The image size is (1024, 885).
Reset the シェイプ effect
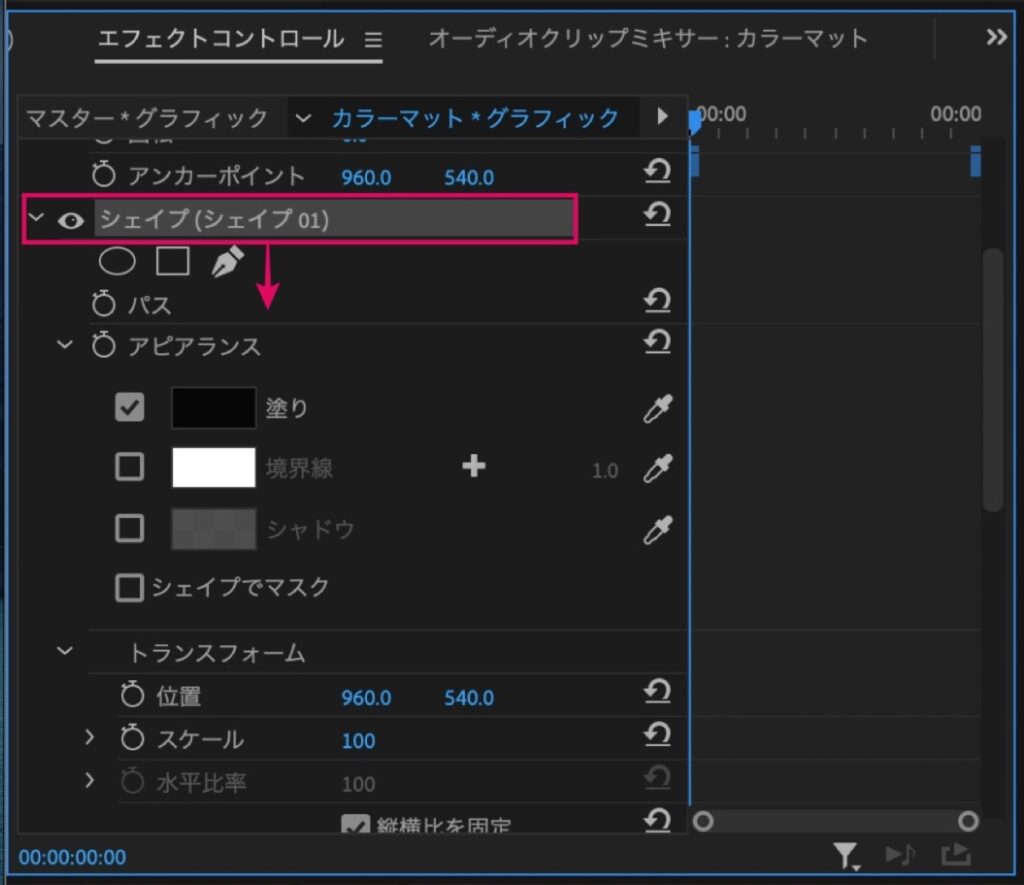point(657,214)
